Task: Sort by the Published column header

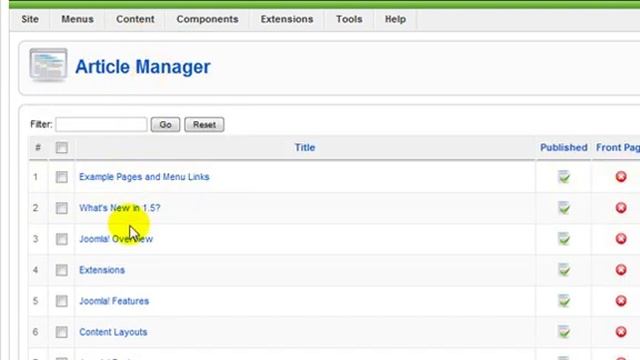Action: click(x=564, y=147)
